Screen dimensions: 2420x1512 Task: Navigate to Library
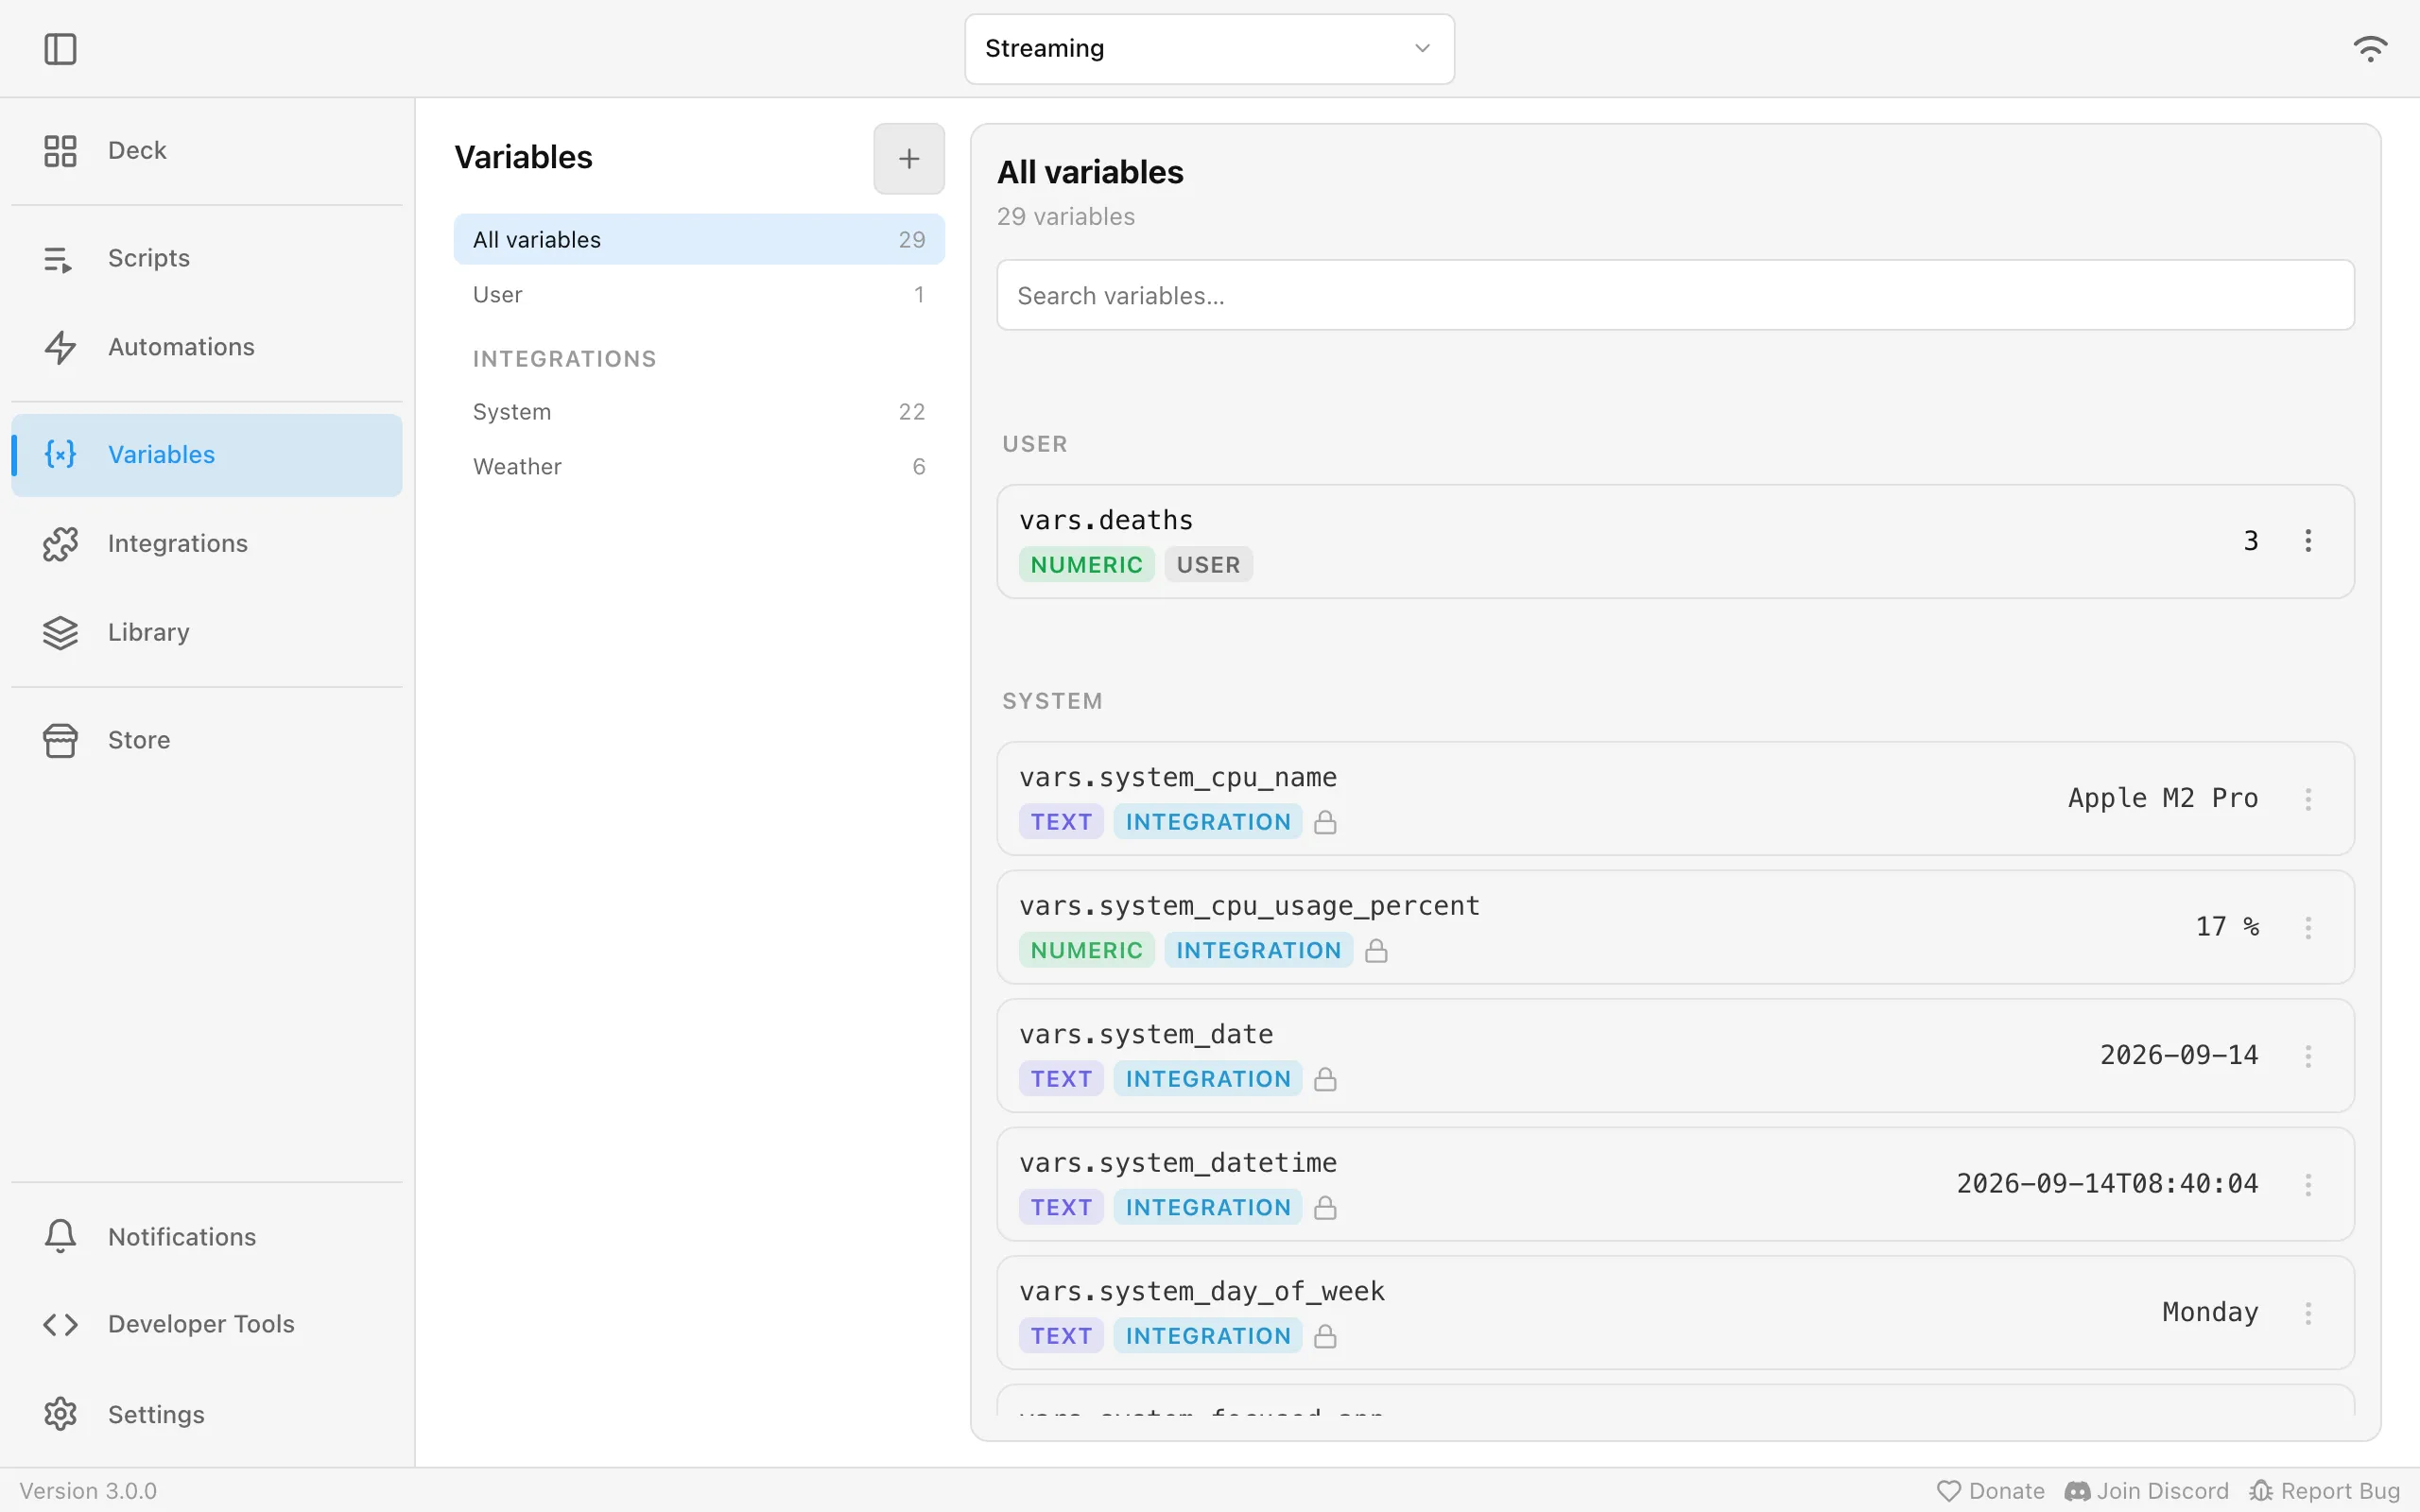point(207,632)
